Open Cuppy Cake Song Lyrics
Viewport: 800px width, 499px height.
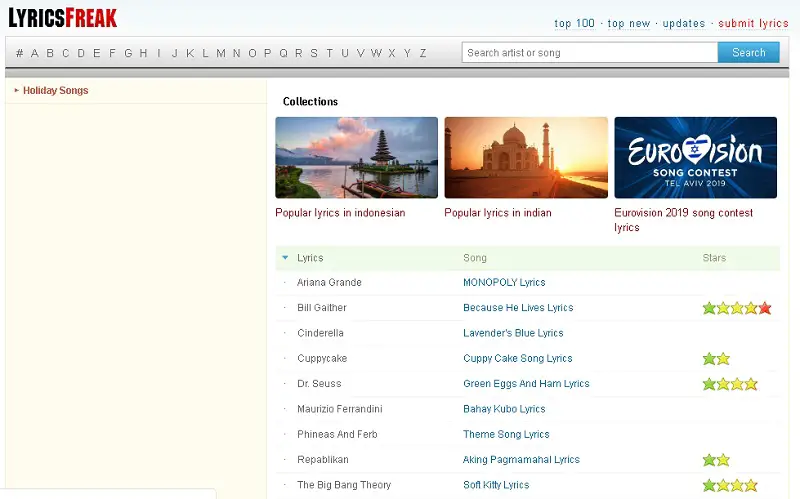pyautogui.click(x=517, y=359)
